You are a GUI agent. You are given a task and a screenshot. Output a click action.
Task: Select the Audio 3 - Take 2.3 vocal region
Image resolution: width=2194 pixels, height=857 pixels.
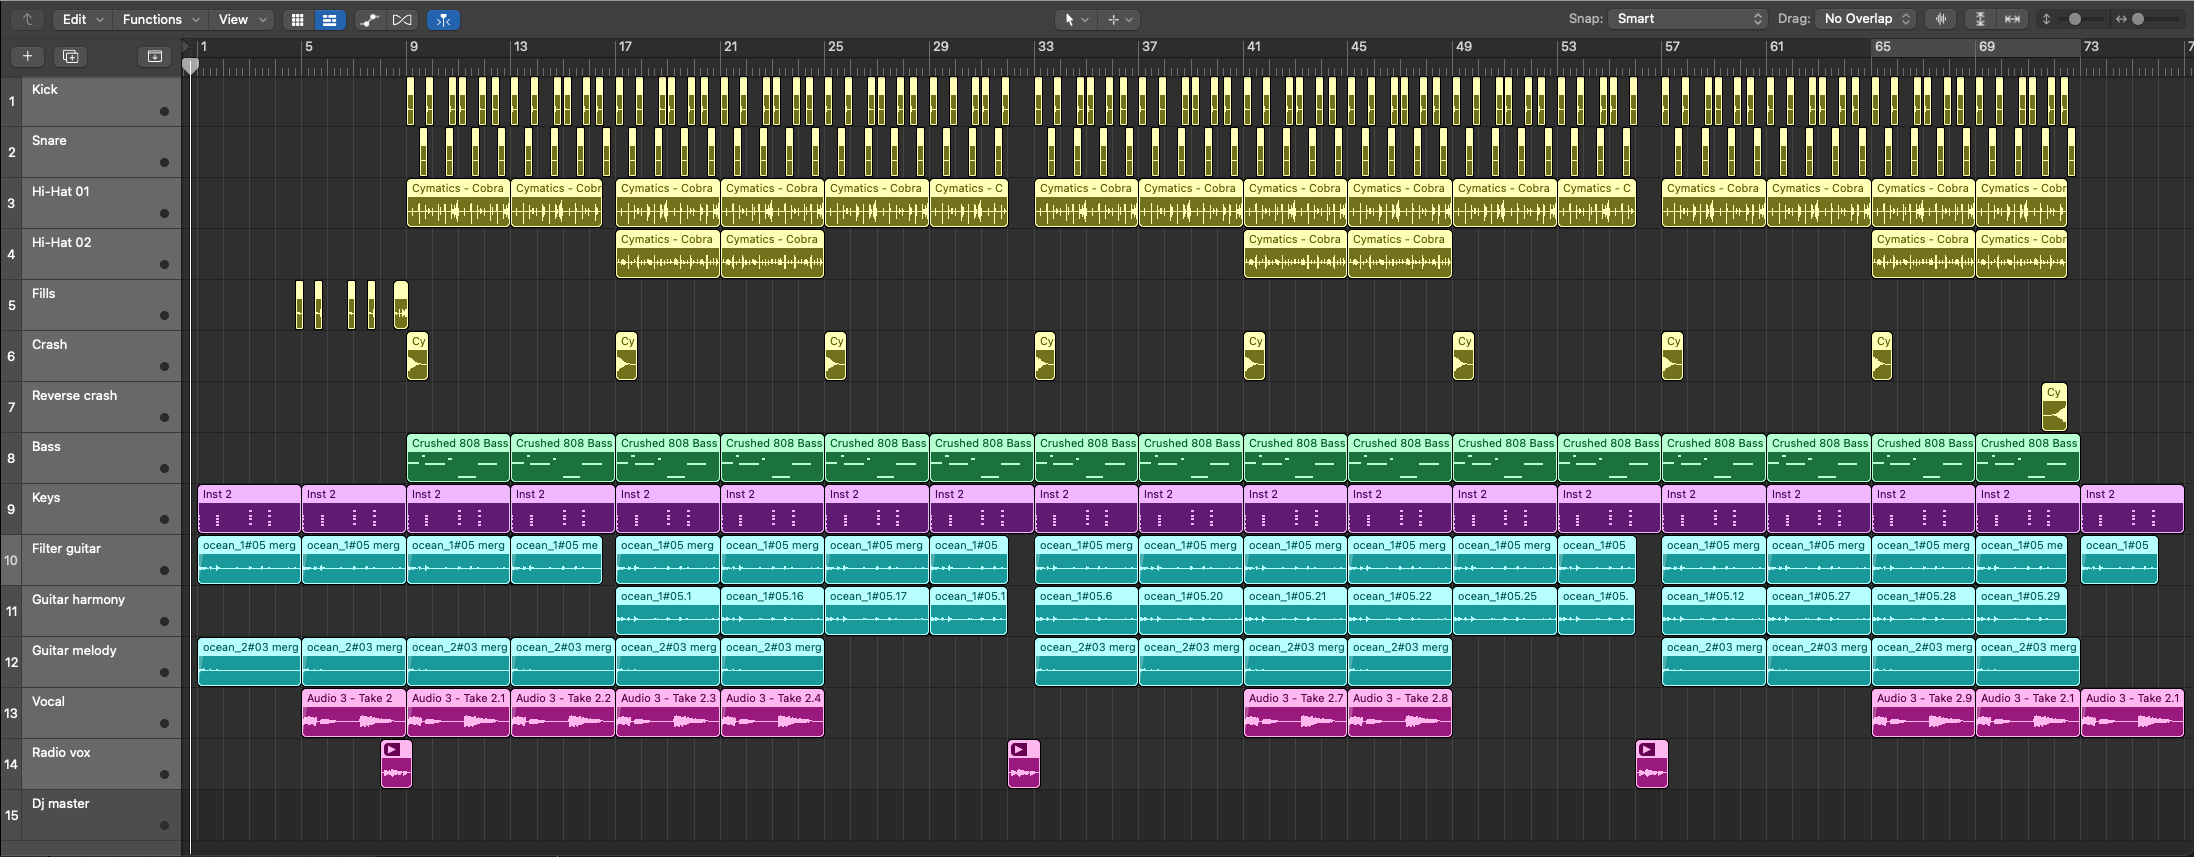[x=668, y=713]
